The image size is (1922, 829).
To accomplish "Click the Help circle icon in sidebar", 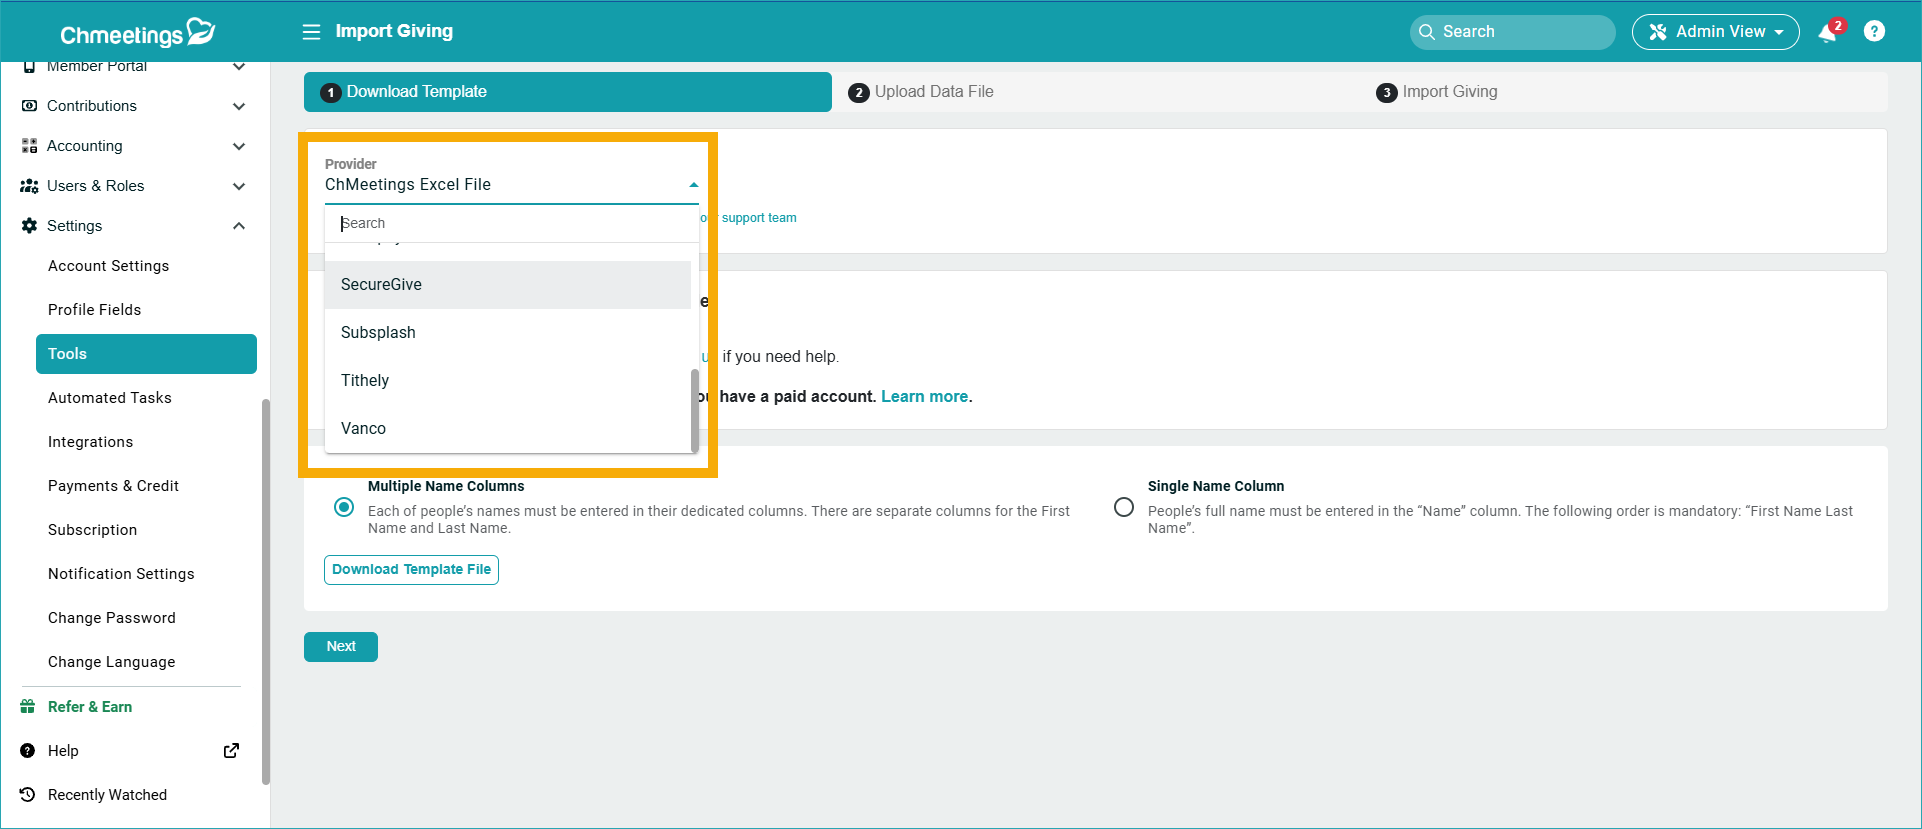I will [28, 751].
